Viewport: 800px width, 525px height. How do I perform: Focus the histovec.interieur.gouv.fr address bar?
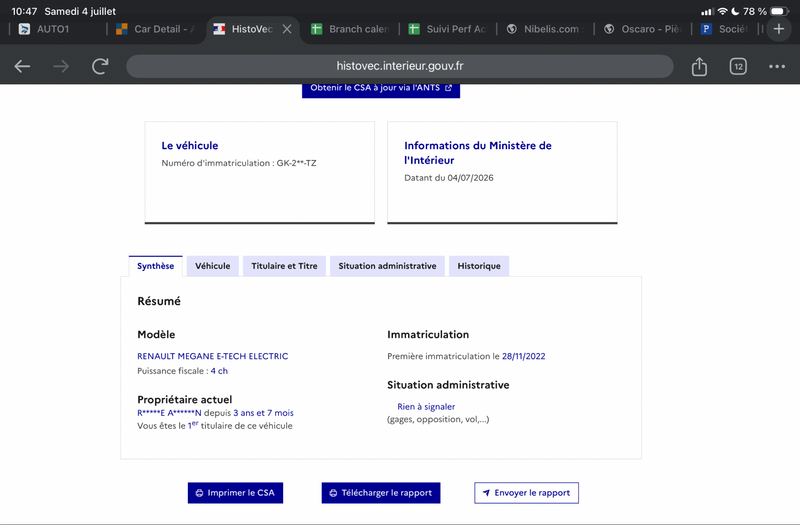point(399,66)
